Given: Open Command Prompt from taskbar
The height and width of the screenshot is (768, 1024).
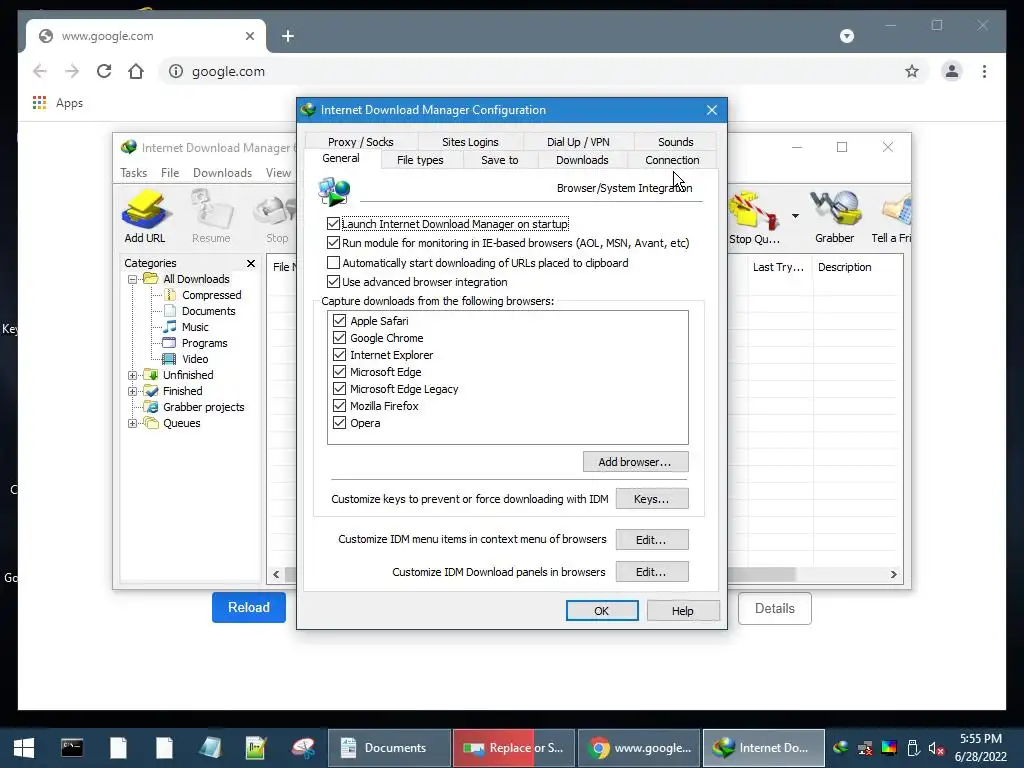Looking at the screenshot, I should click(72, 748).
